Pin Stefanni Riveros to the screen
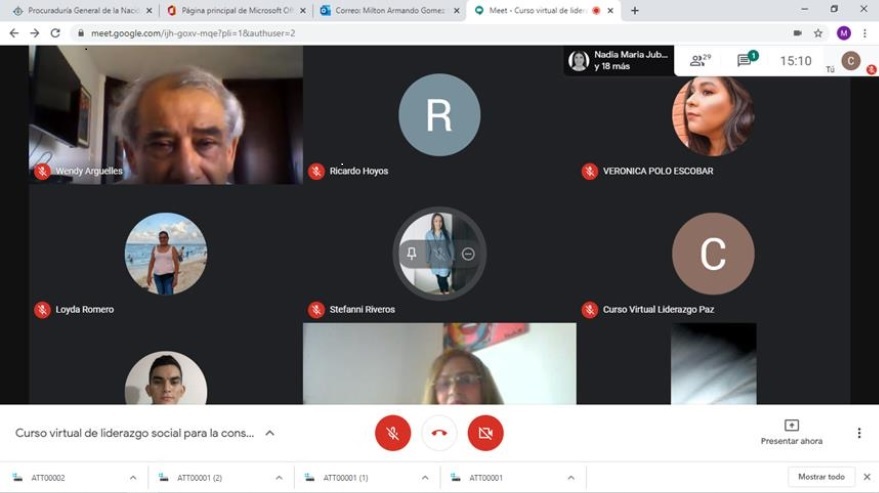This screenshot has height=493, width=879. click(x=411, y=254)
